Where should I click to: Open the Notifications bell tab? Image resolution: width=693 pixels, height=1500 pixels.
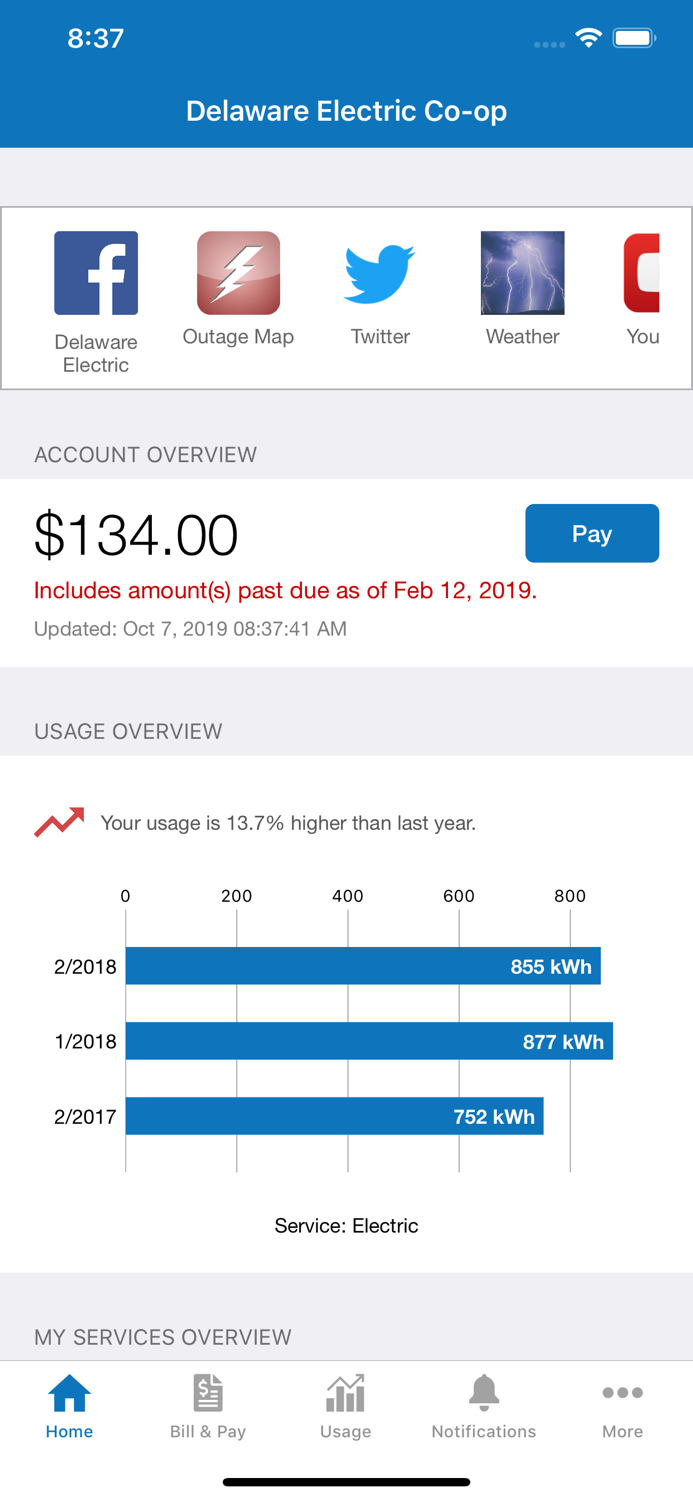pos(484,1406)
